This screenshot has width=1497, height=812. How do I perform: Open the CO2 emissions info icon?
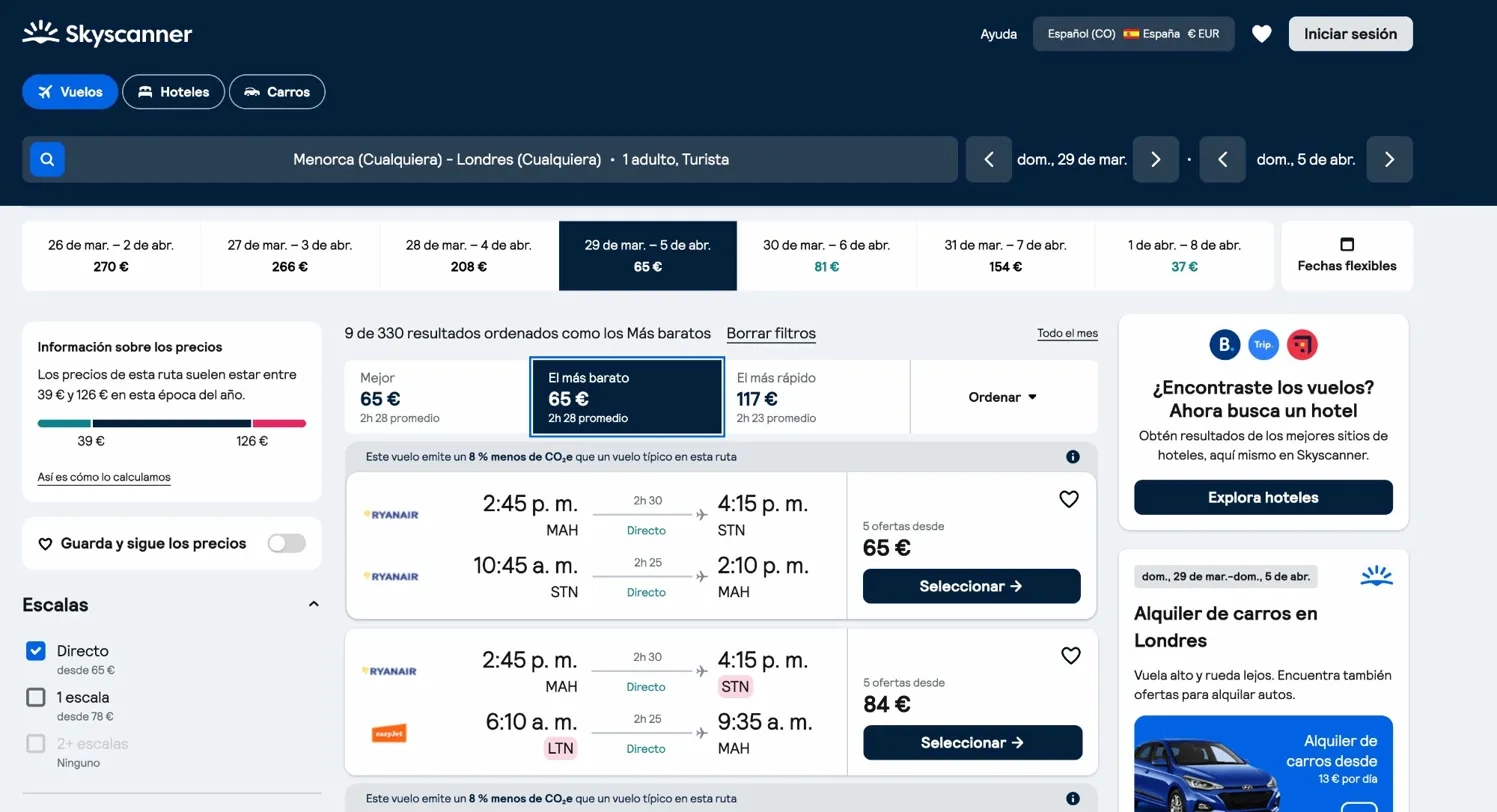pos(1073,456)
